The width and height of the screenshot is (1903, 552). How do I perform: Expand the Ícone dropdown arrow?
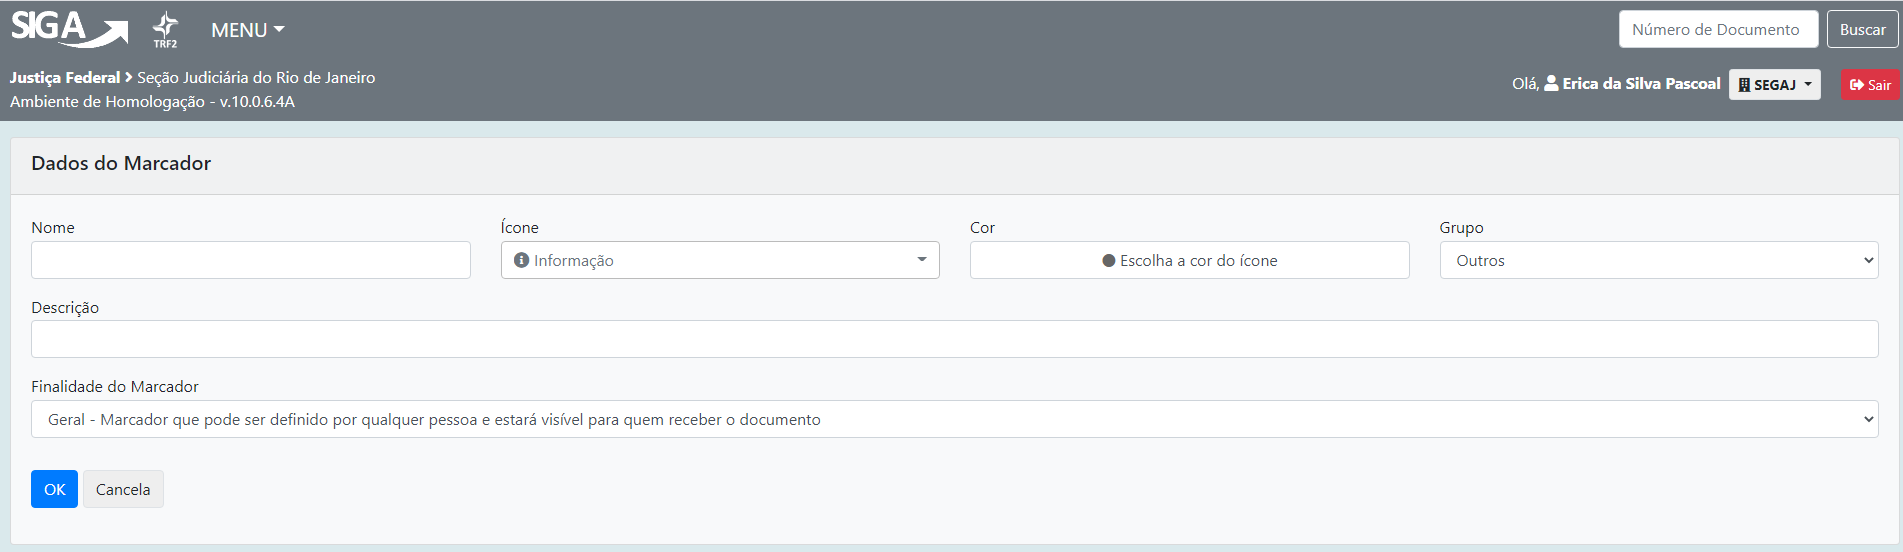pos(921,260)
